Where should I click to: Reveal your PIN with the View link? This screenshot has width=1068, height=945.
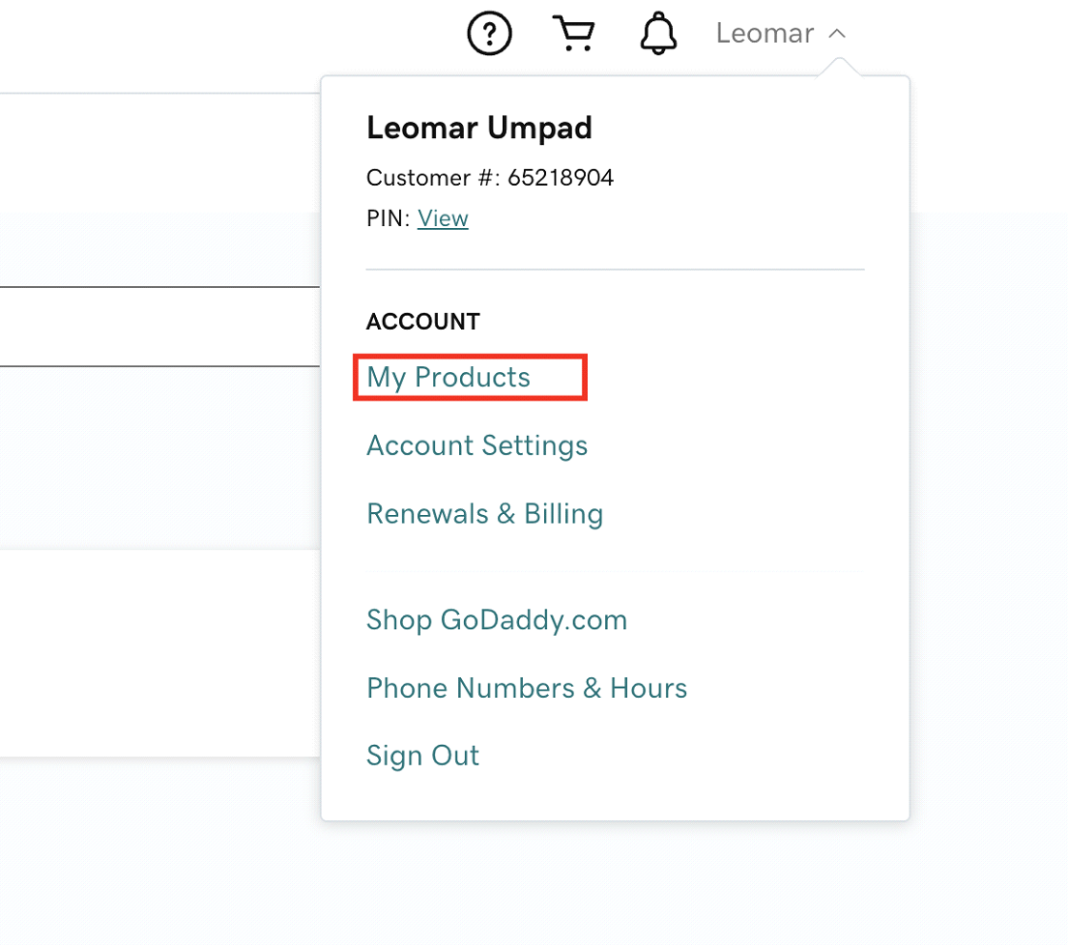[x=443, y=218]
